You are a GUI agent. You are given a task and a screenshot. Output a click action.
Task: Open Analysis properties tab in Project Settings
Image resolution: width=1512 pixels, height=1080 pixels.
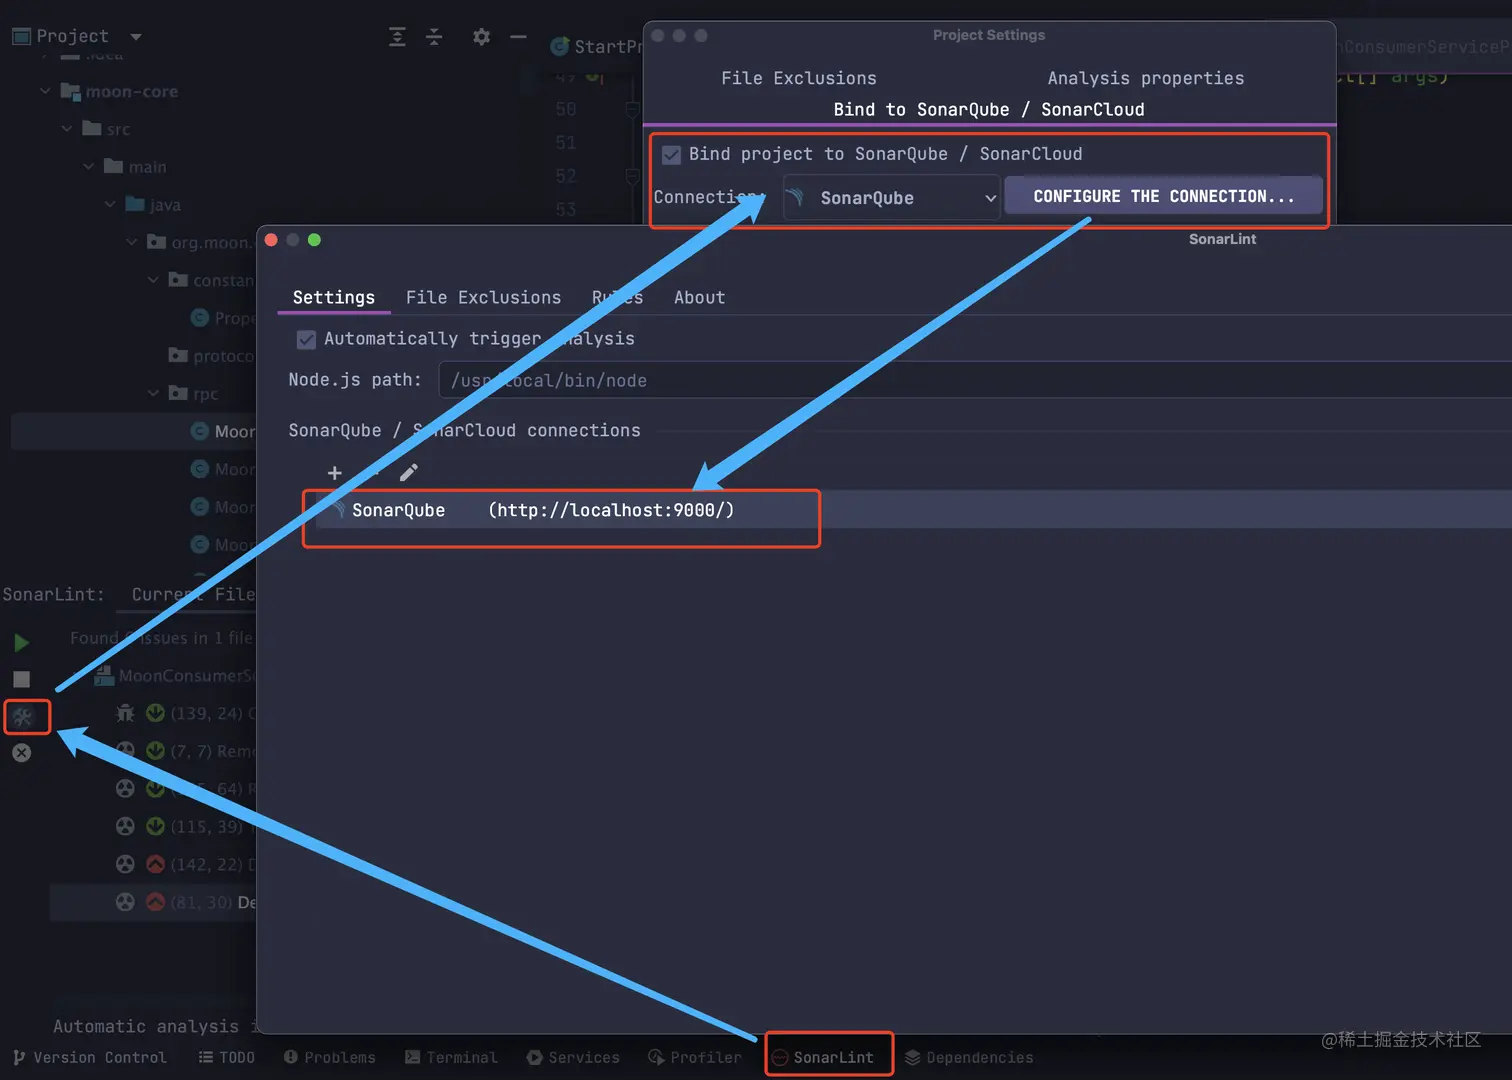click(x=1146, y=78)
